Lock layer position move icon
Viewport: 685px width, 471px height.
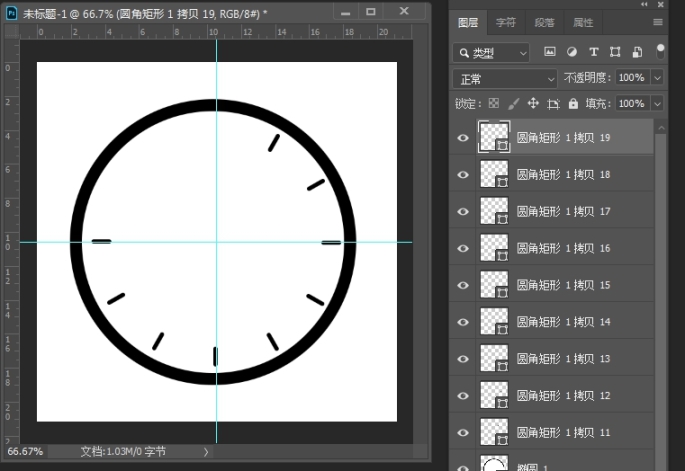pyautogui.click(x=533, y=103)
